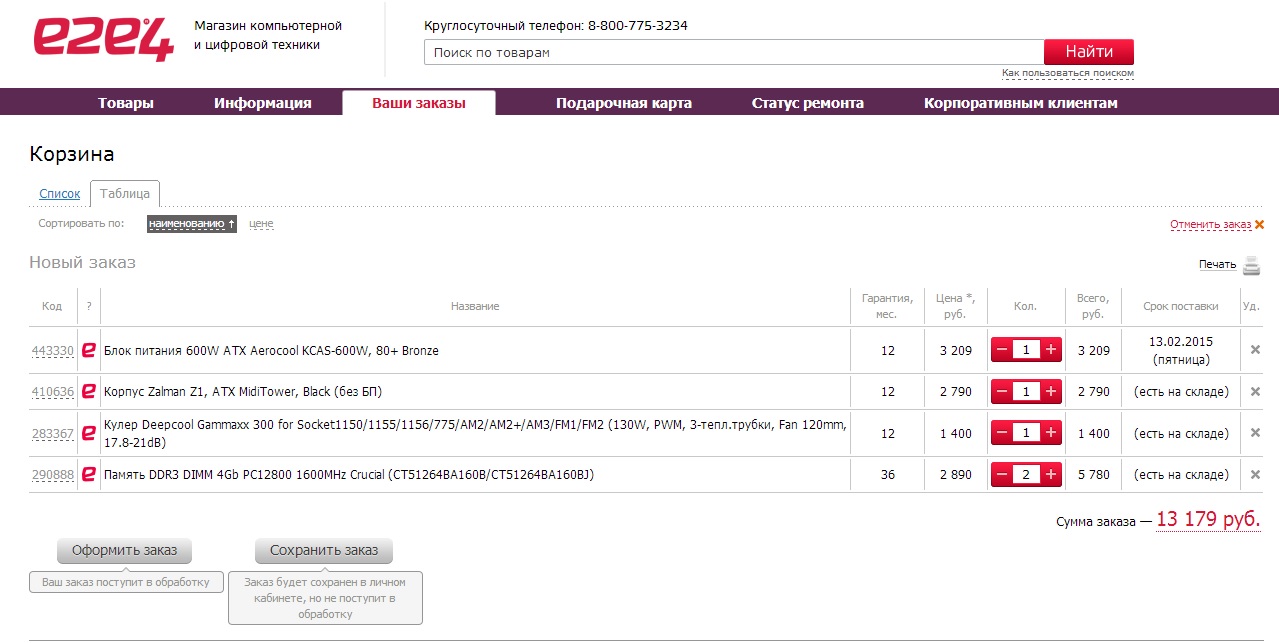The height and width of the screenshot is (643, 1279).
Task: Open product code 283367
Action: coord(53,434)
